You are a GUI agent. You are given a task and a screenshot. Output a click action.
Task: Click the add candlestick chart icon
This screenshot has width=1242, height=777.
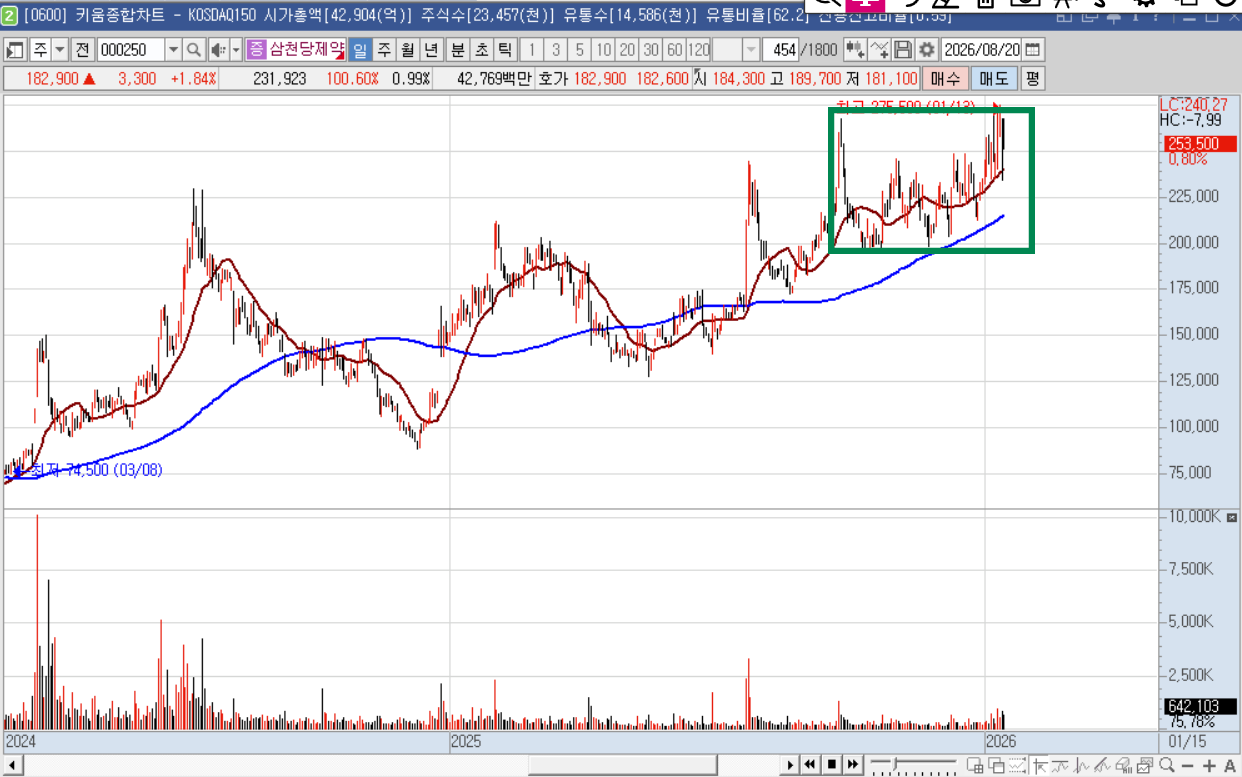point(855,50)
